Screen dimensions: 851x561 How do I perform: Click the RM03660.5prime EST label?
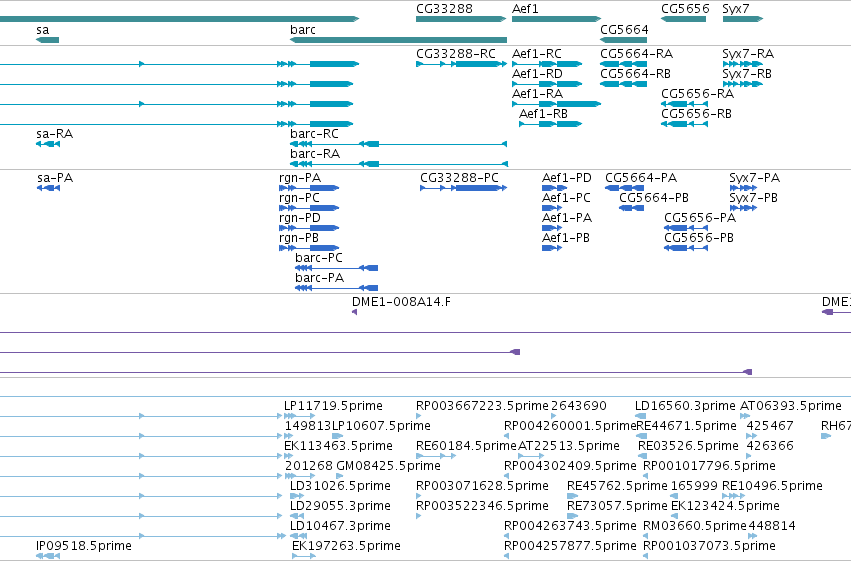[695, 526]
